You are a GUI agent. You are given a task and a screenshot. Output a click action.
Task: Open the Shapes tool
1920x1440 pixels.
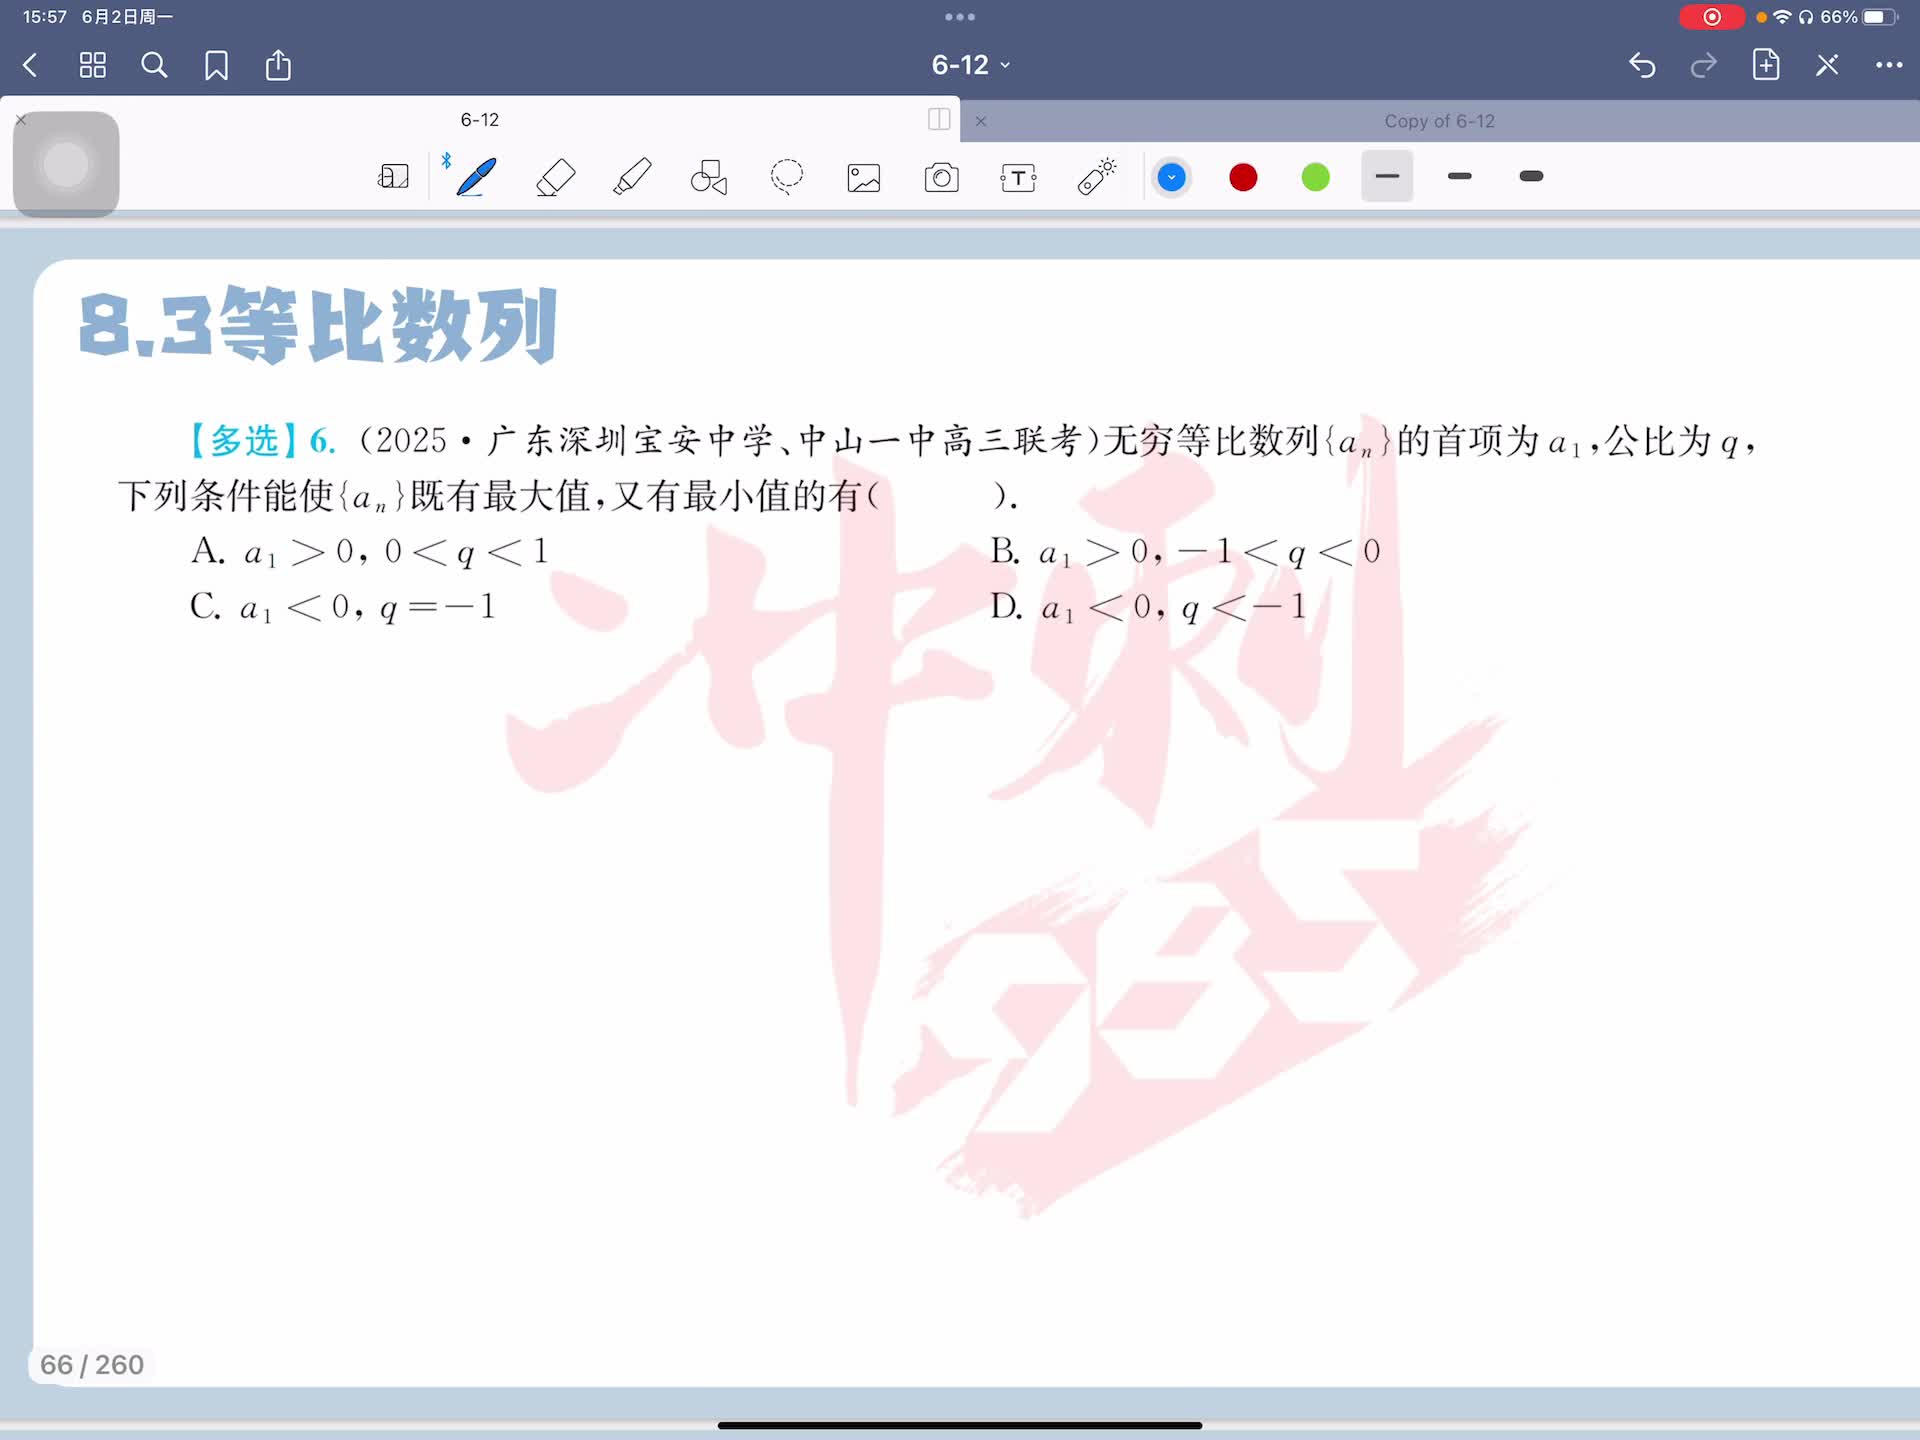[x=709, y=177]
